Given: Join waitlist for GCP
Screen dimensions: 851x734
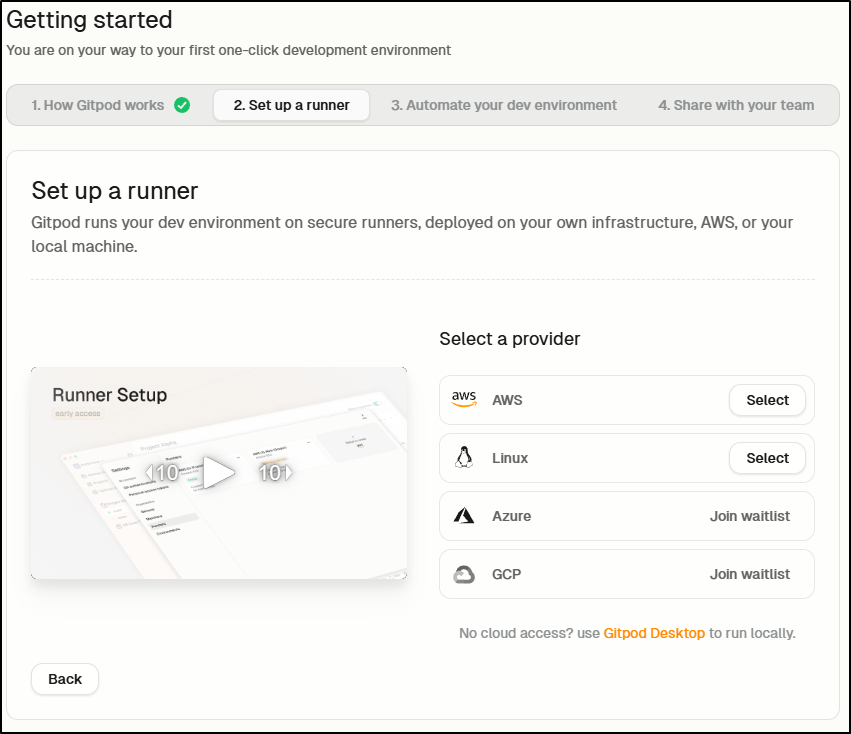Looking at the screenshot, I should tap(750, 574).
